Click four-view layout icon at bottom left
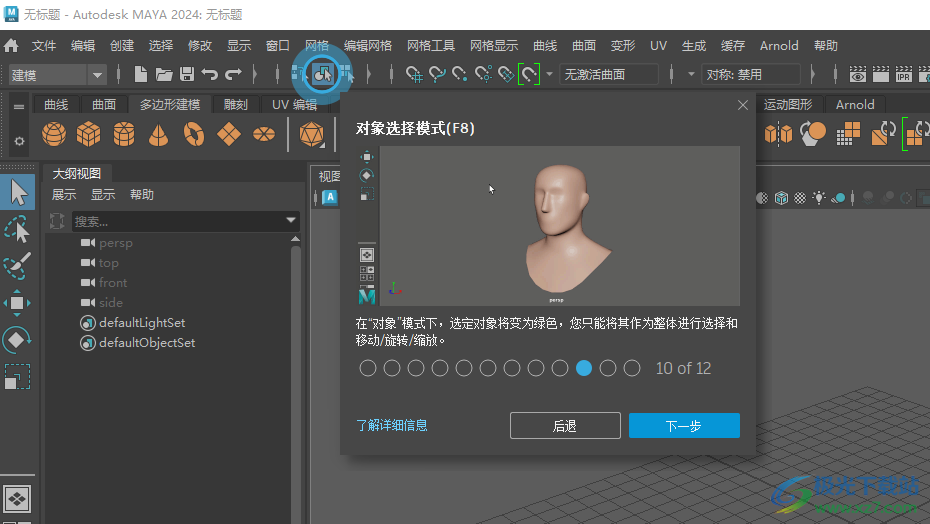 17,499
